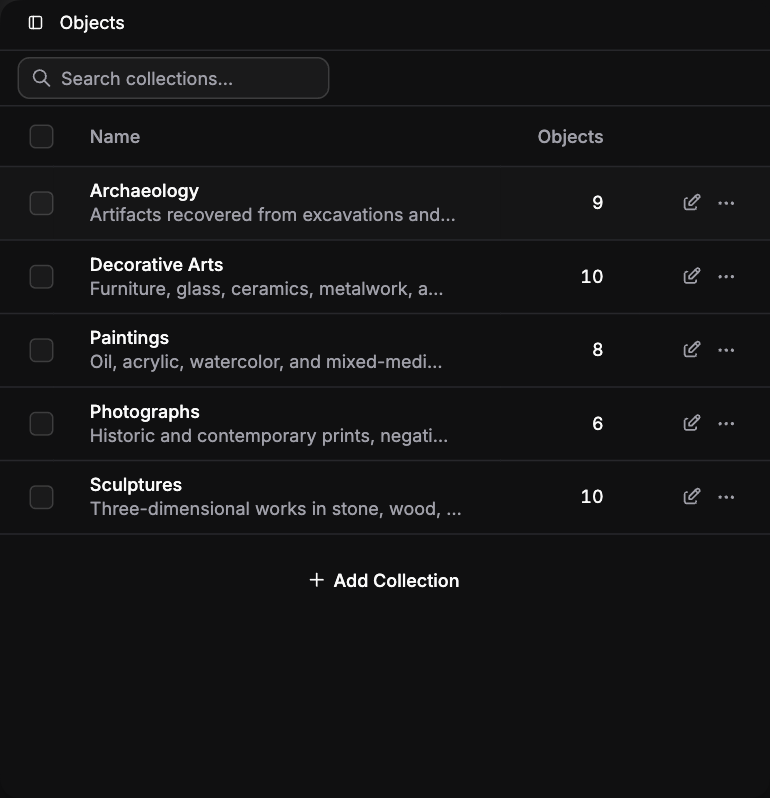
Task: Edit the Archaeology collection
Action: click(x=692, y=203)
